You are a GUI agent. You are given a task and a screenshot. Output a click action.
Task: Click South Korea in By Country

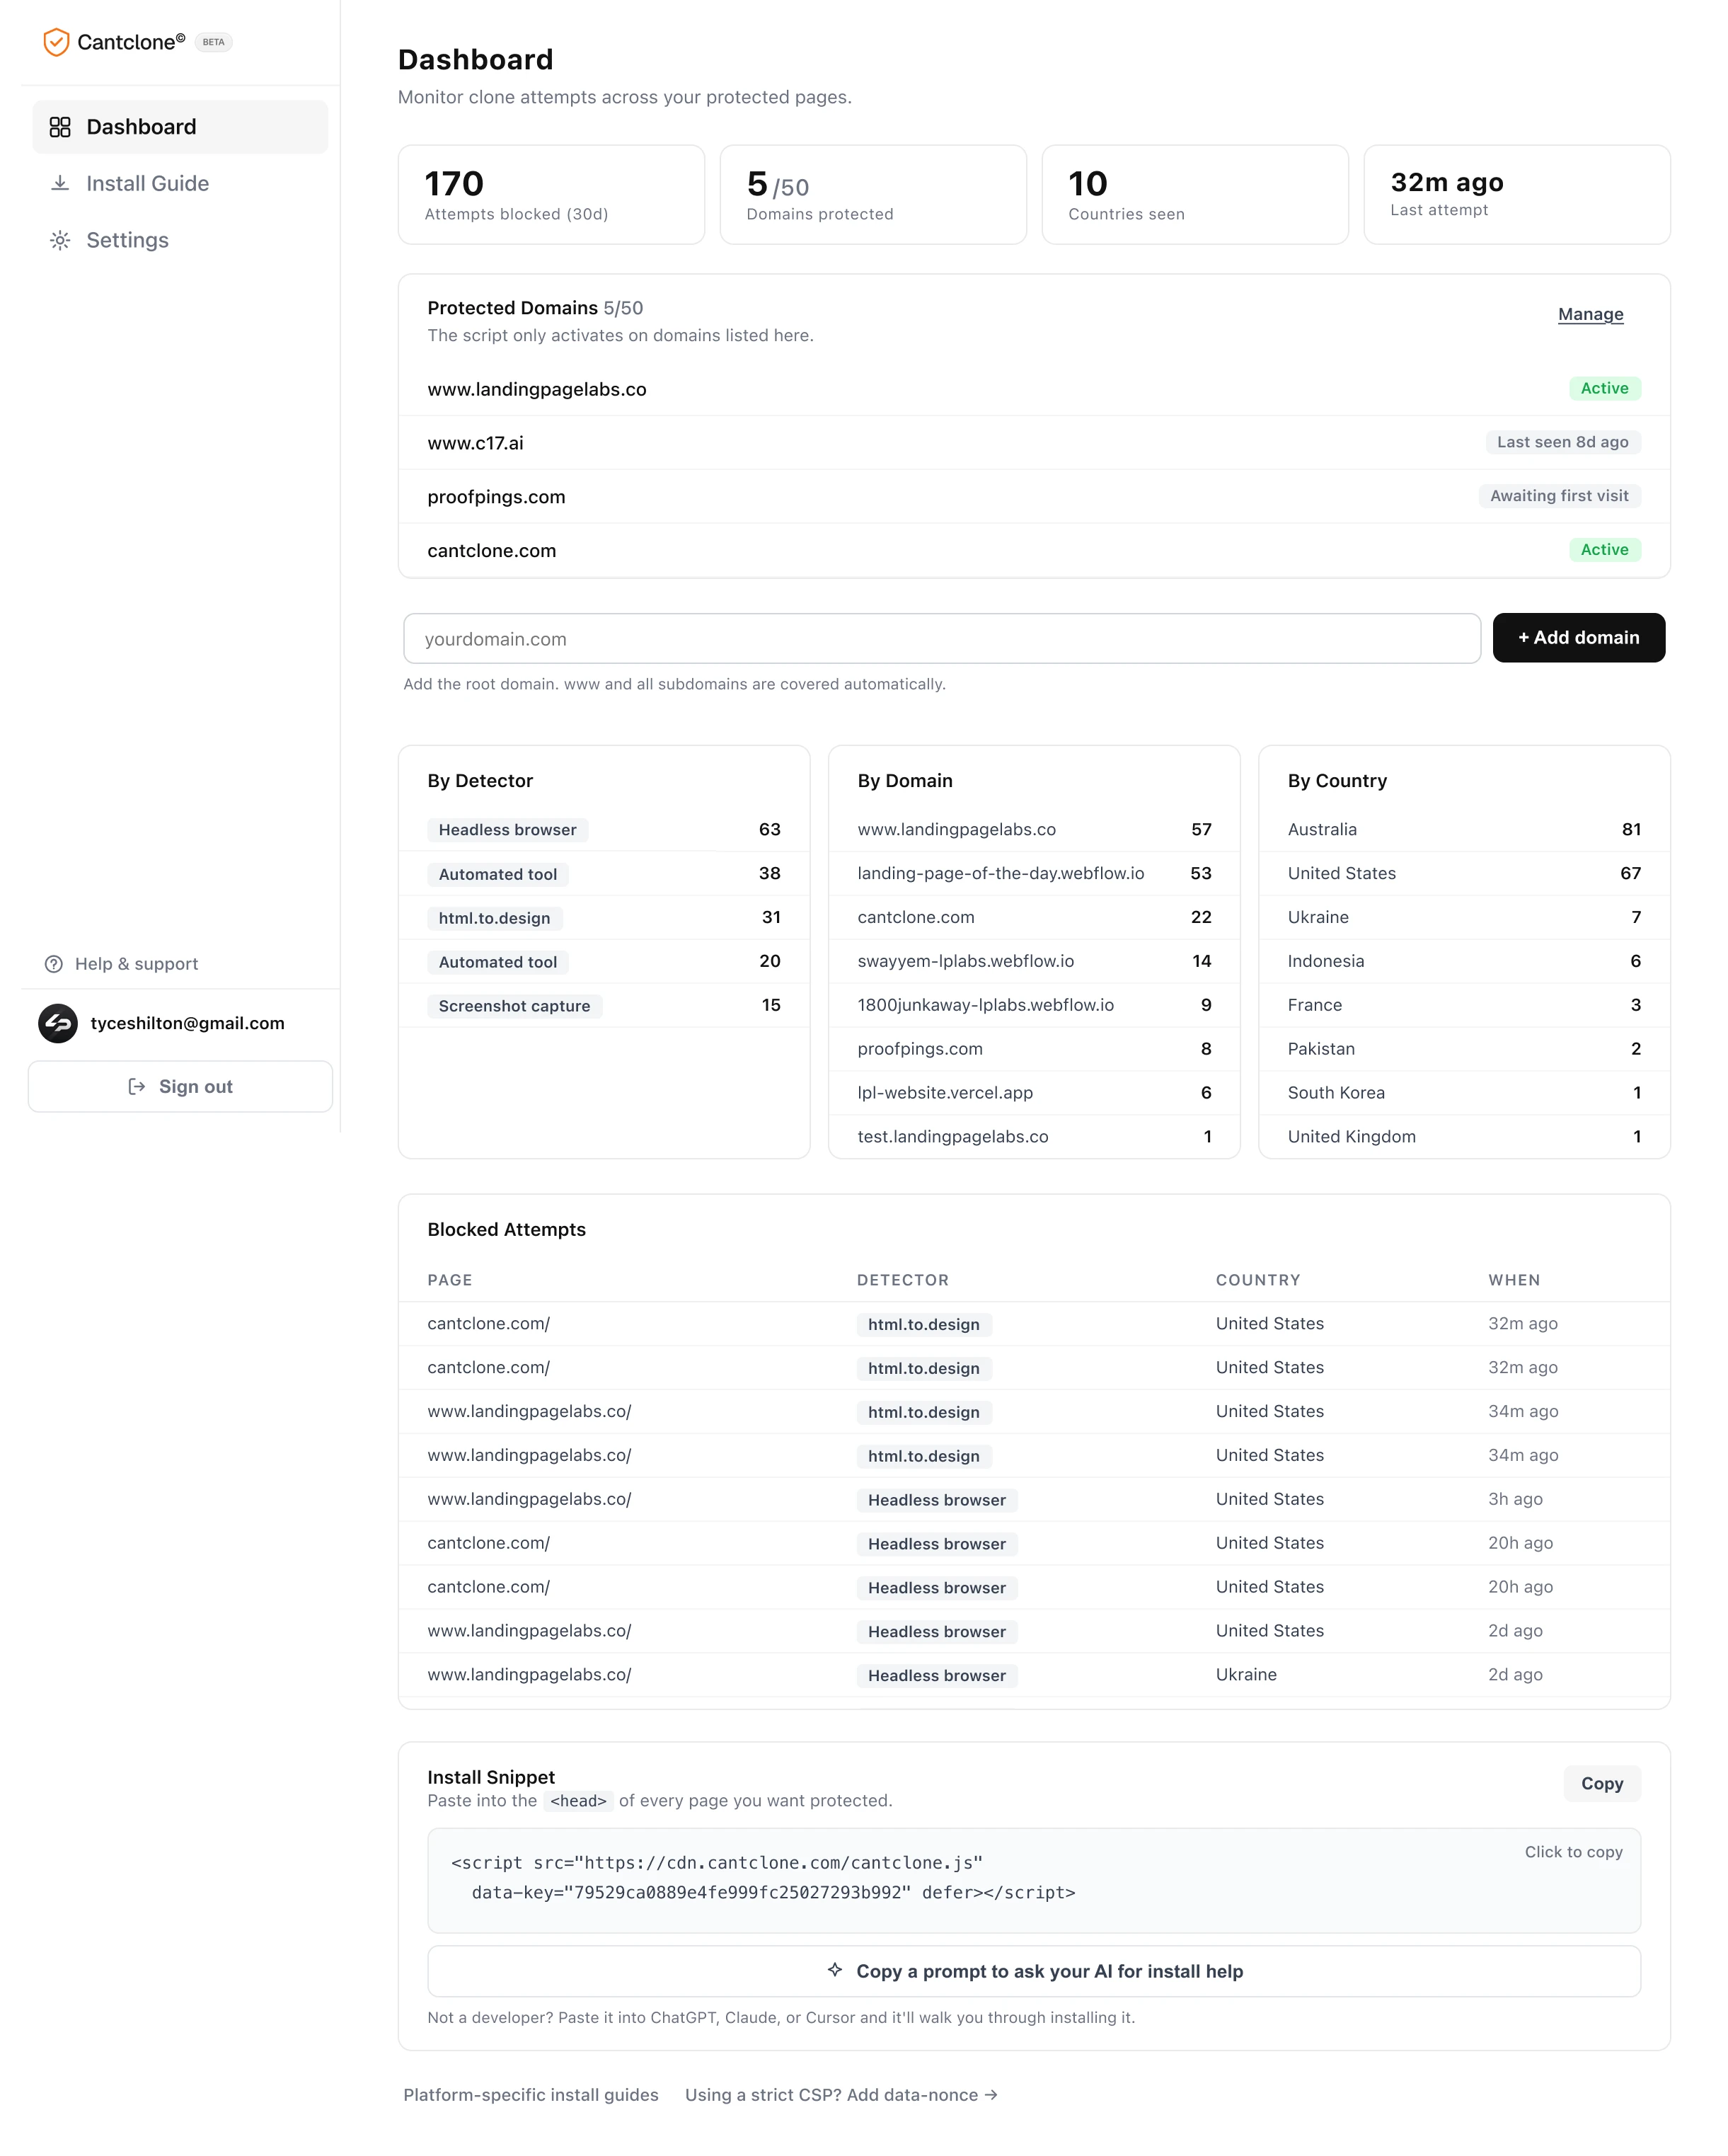(1336, 1093)
